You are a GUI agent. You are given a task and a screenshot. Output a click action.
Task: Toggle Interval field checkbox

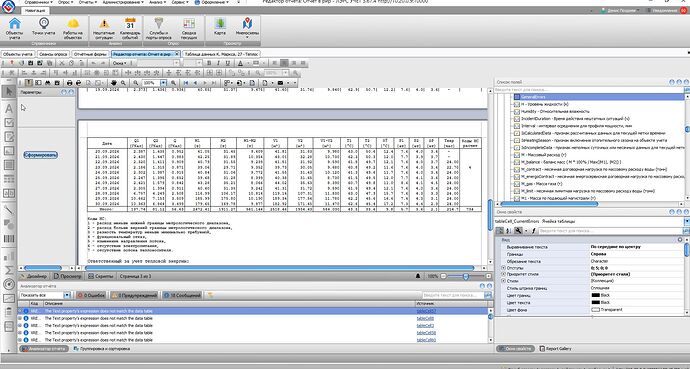tap(517, 126)
